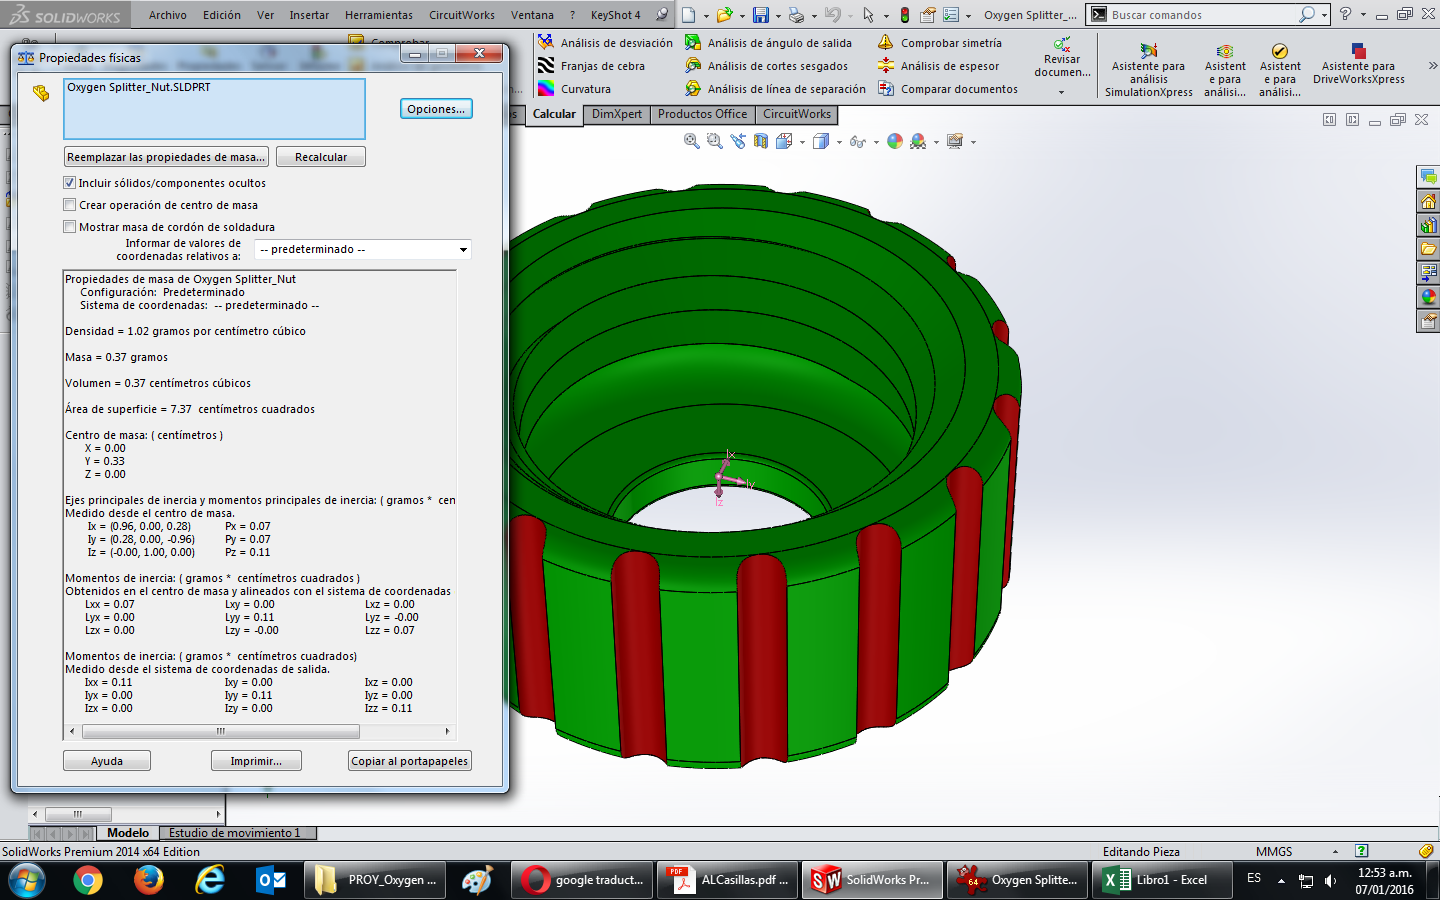Open the Ventana menu
Viewport: 1440px width, 900px height.
(532, 15)
